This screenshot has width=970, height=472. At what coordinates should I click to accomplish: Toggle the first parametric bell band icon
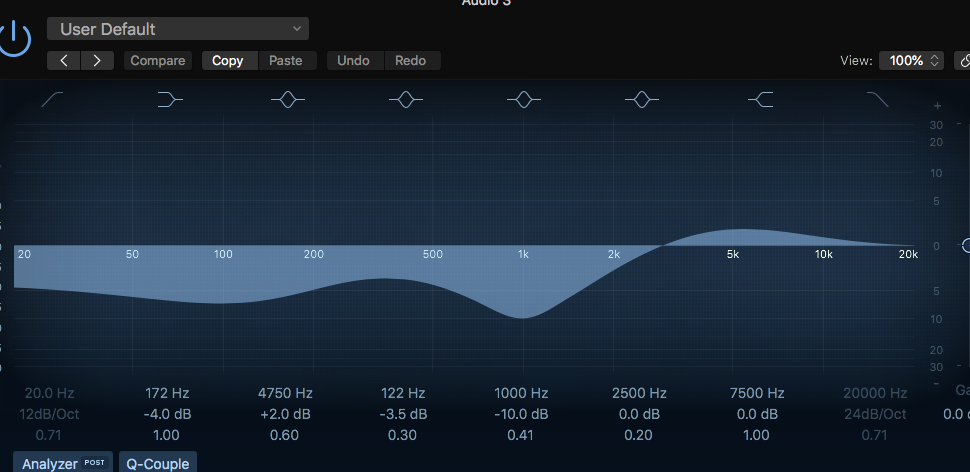click(x=288, y=99)
